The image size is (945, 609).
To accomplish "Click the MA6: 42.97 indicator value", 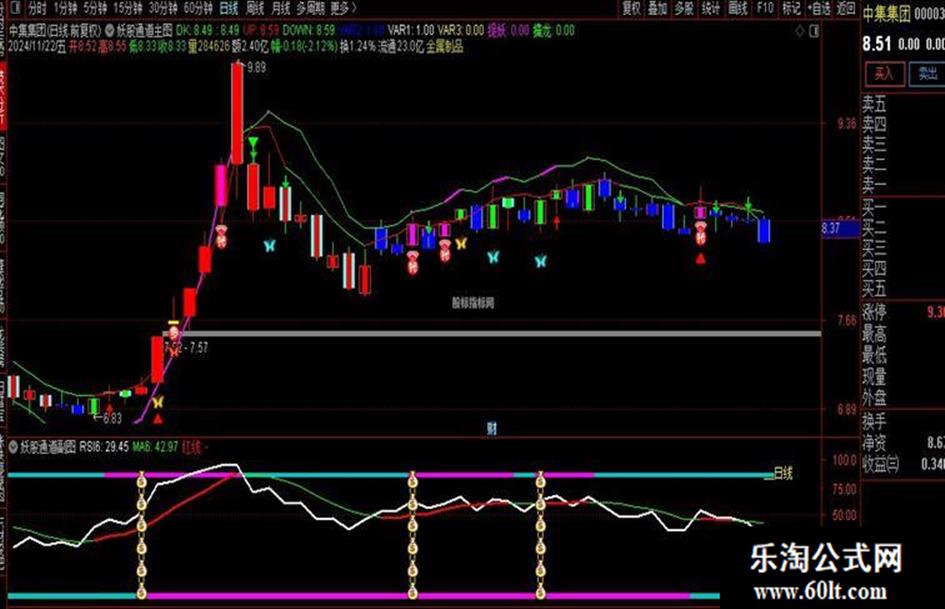I will pyautogui.click(x=155, y=447).
